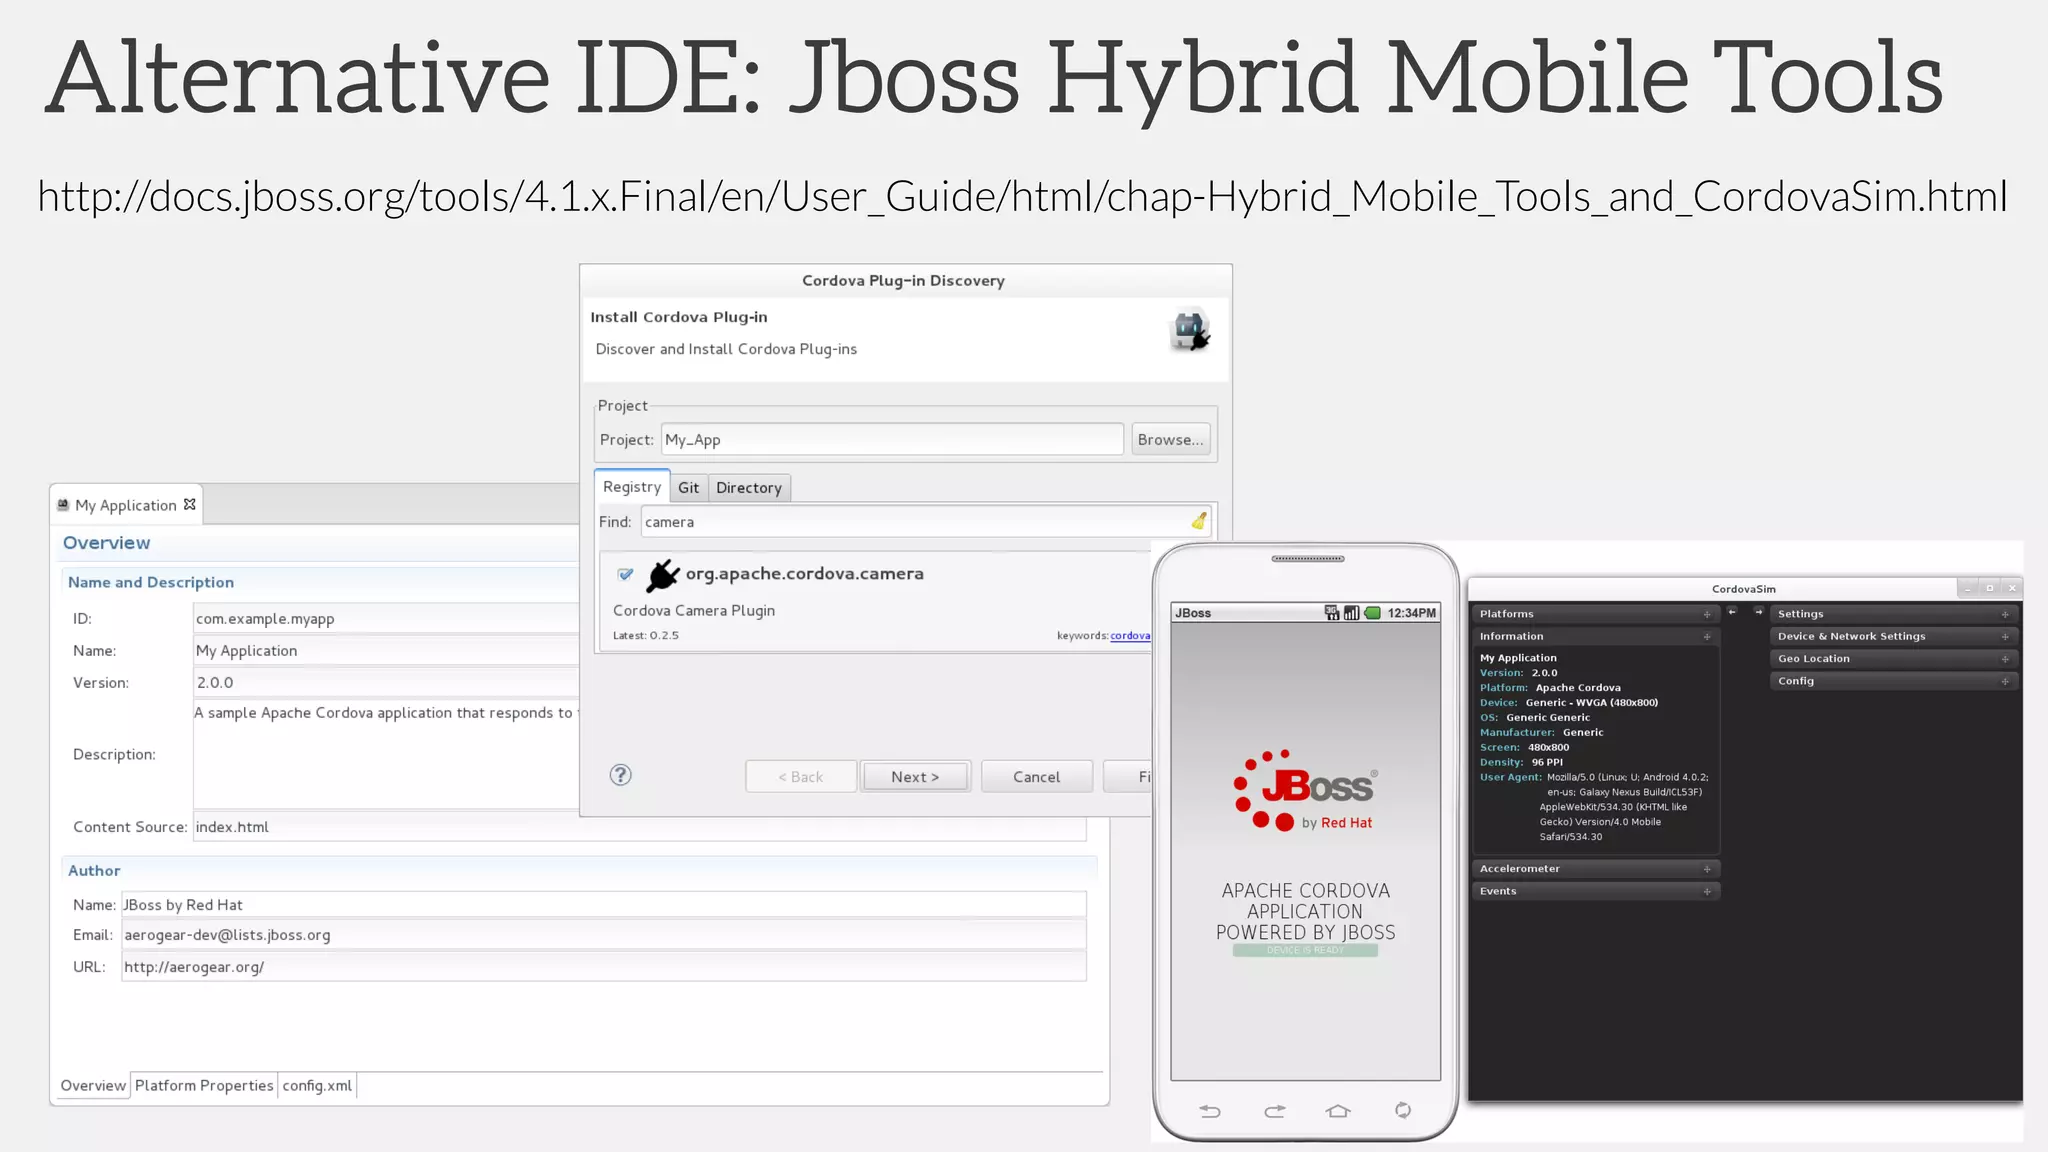The image size is (2048, 1152).
Task: Click the ID field com.example.myapp
Action: pos(387,619)
